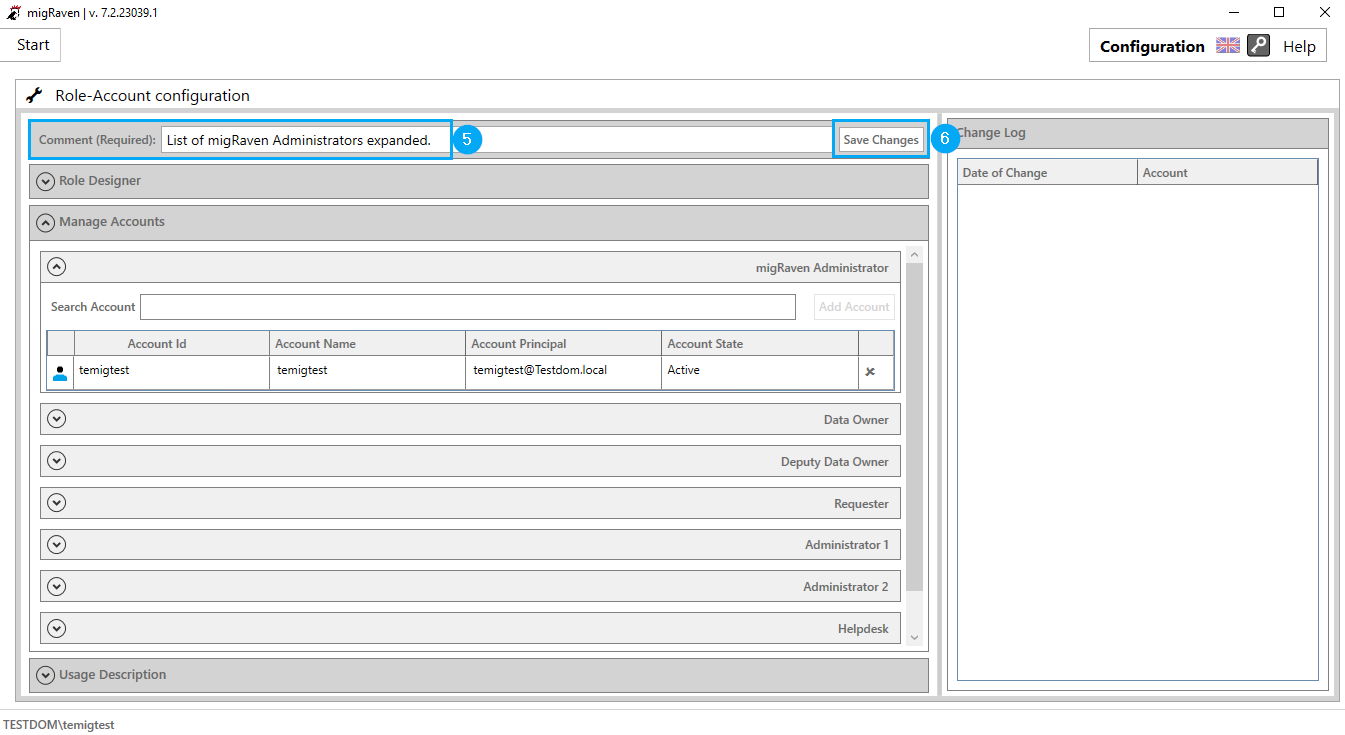Click the scroll up arrow of accounts list
The width and height of the screenshot is (1345, 735).
click(914, 256)
